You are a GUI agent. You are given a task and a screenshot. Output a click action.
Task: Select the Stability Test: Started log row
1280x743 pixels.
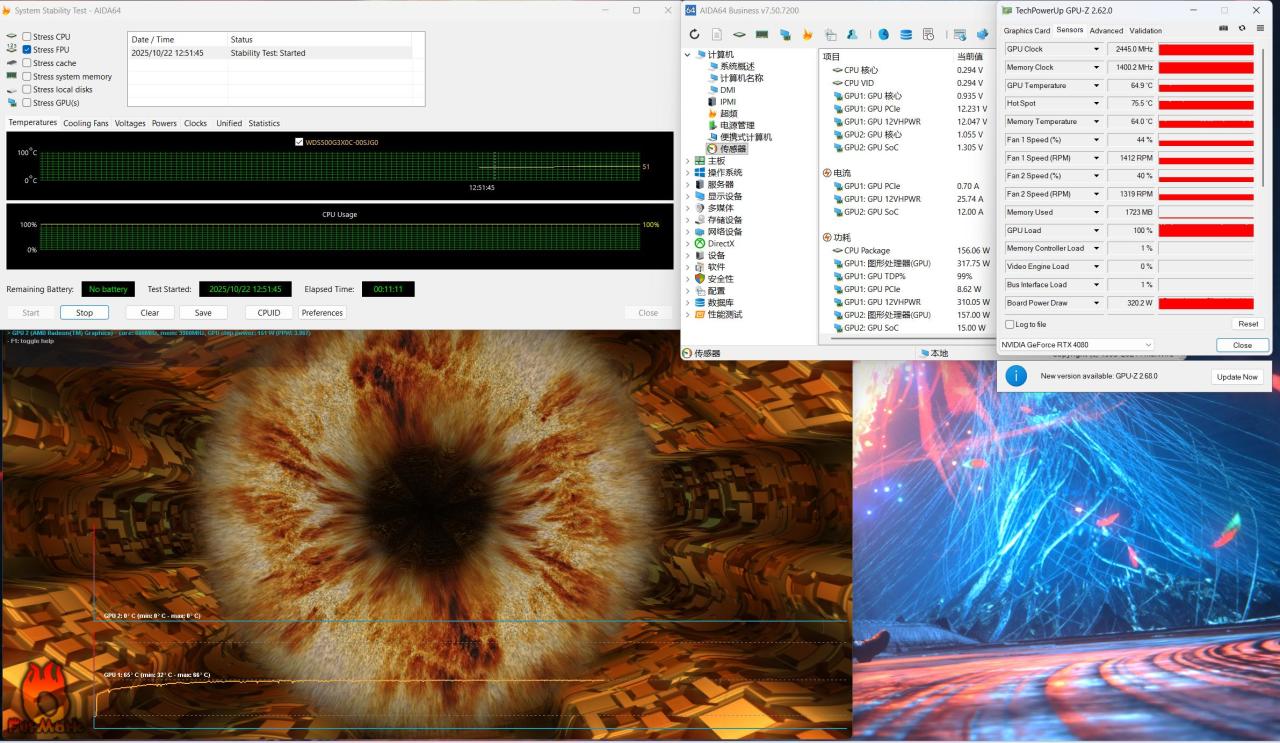coord(269,53)
